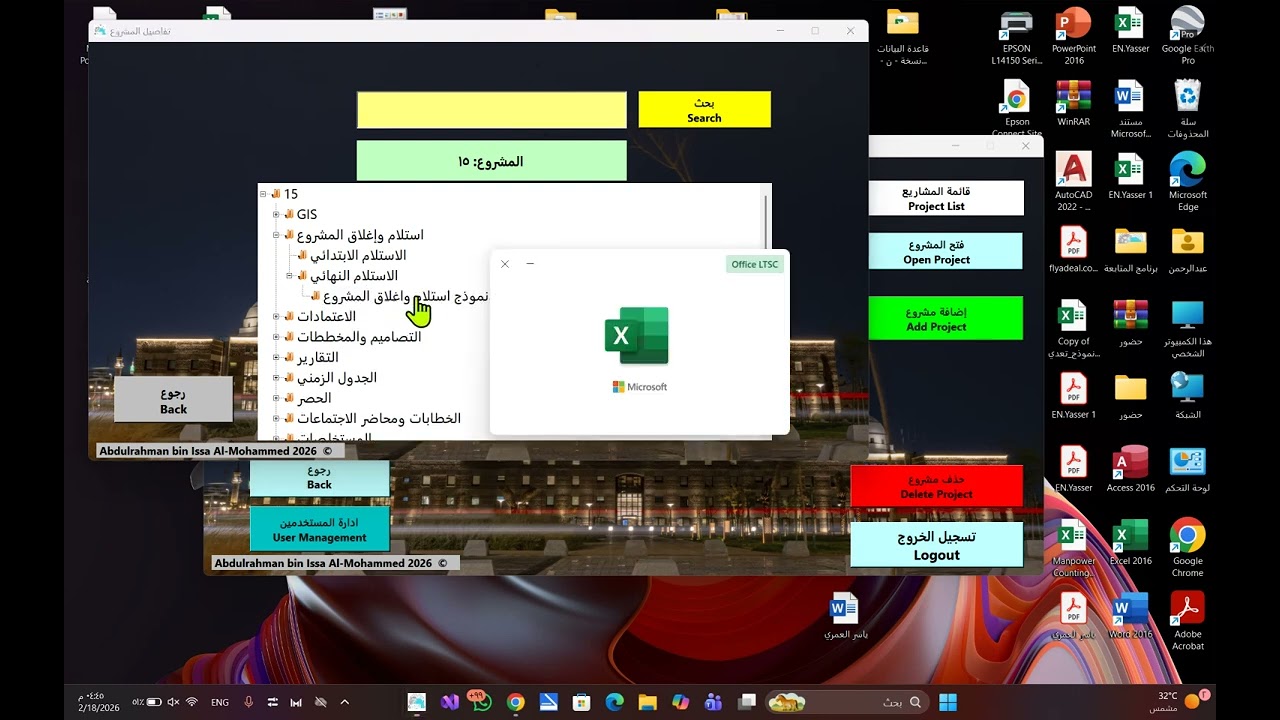Image resolution: width=1280 pixels, height=720 pixels.
Task: Open the Manpower Counting Excel file
Action: 1073,548
